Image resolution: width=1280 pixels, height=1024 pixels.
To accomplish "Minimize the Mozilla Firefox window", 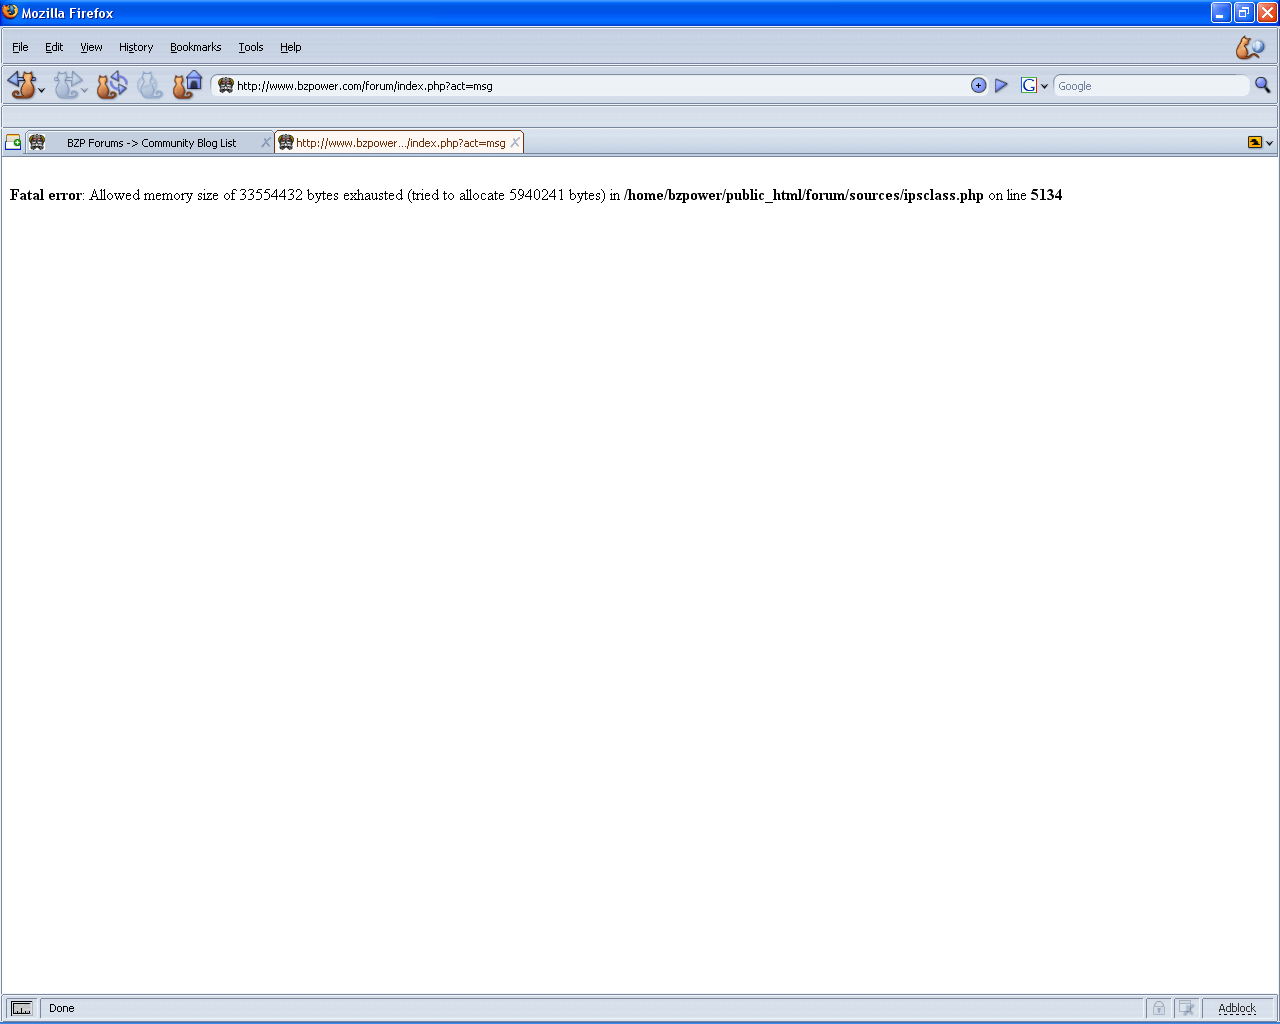I will pyautogui.click(x=1221, y=13).
